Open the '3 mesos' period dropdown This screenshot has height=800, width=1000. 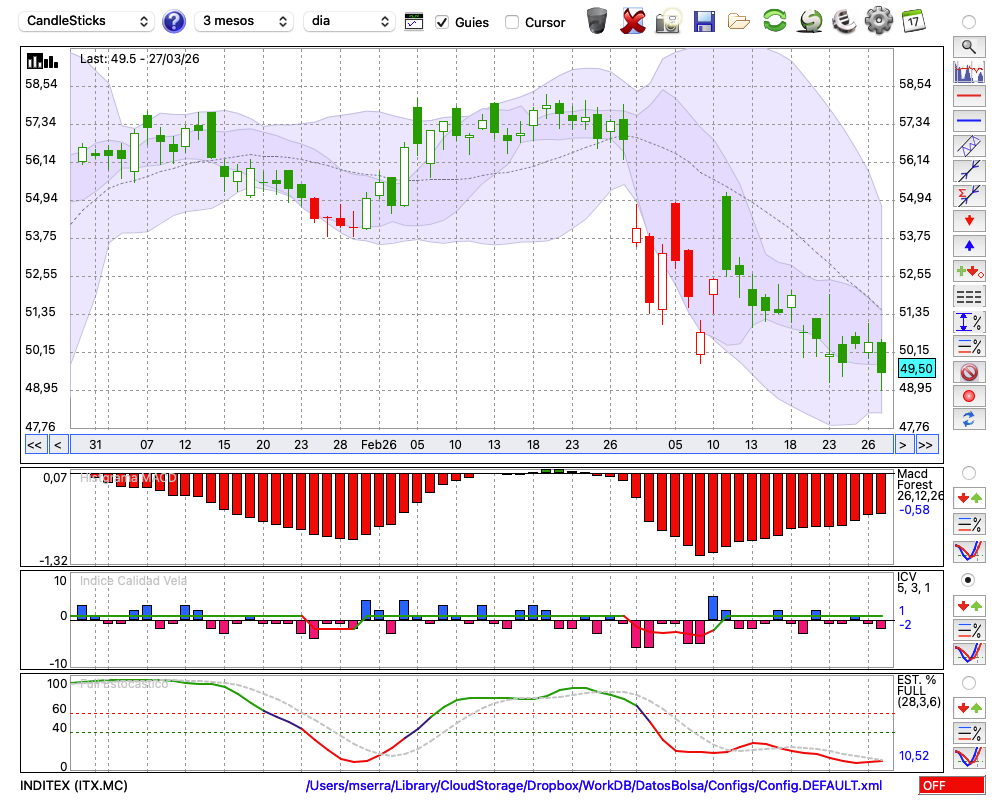tap(243, 21)
